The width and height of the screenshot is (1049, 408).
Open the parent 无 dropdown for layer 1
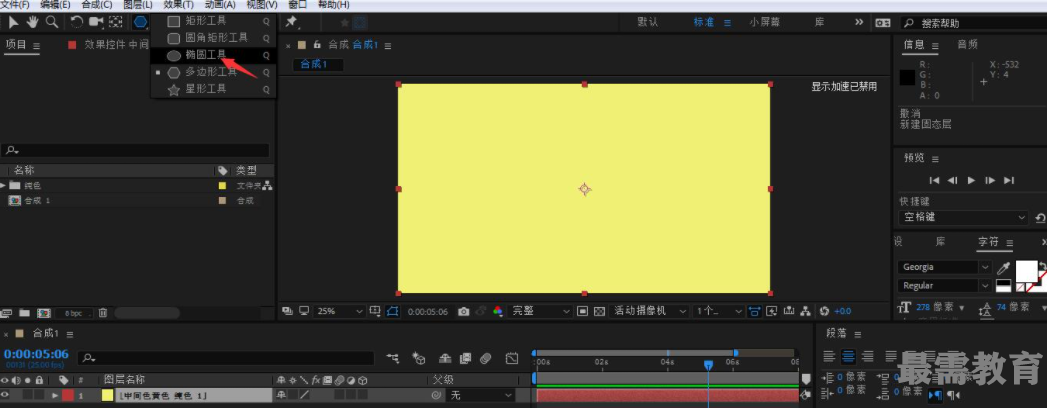[x=480, y=395]
